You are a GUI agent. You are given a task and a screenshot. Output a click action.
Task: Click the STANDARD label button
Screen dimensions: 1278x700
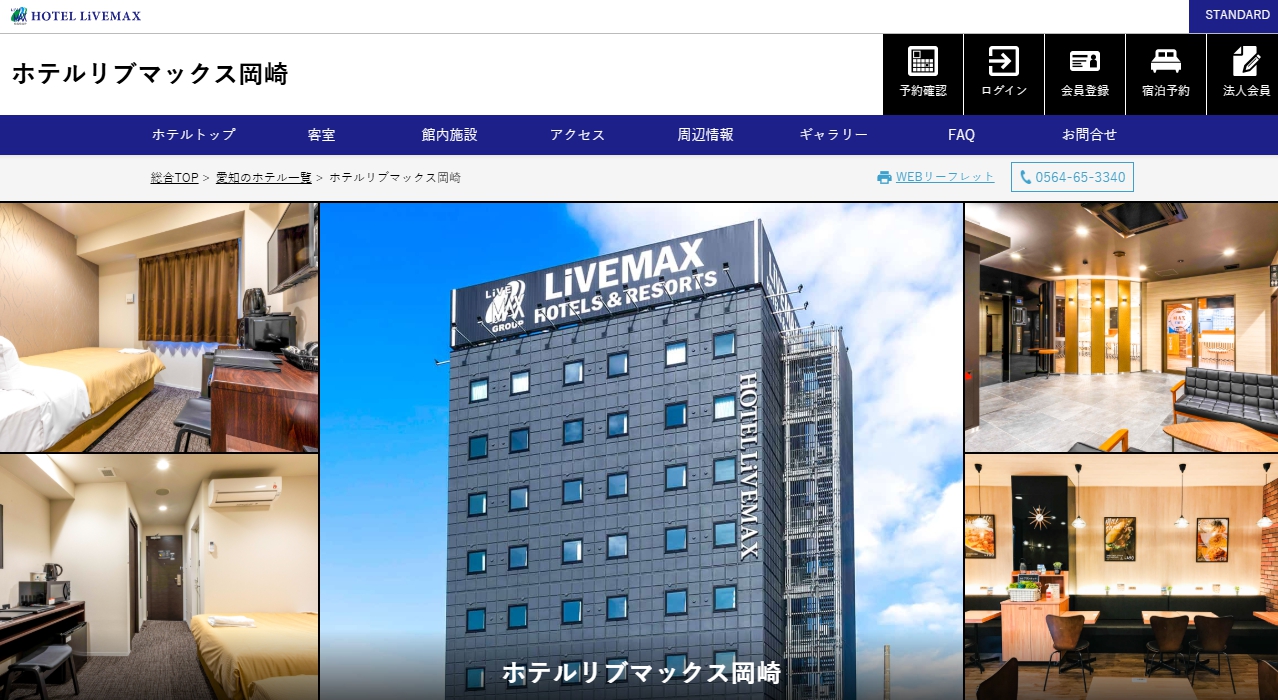click(x=1233, y=16)
